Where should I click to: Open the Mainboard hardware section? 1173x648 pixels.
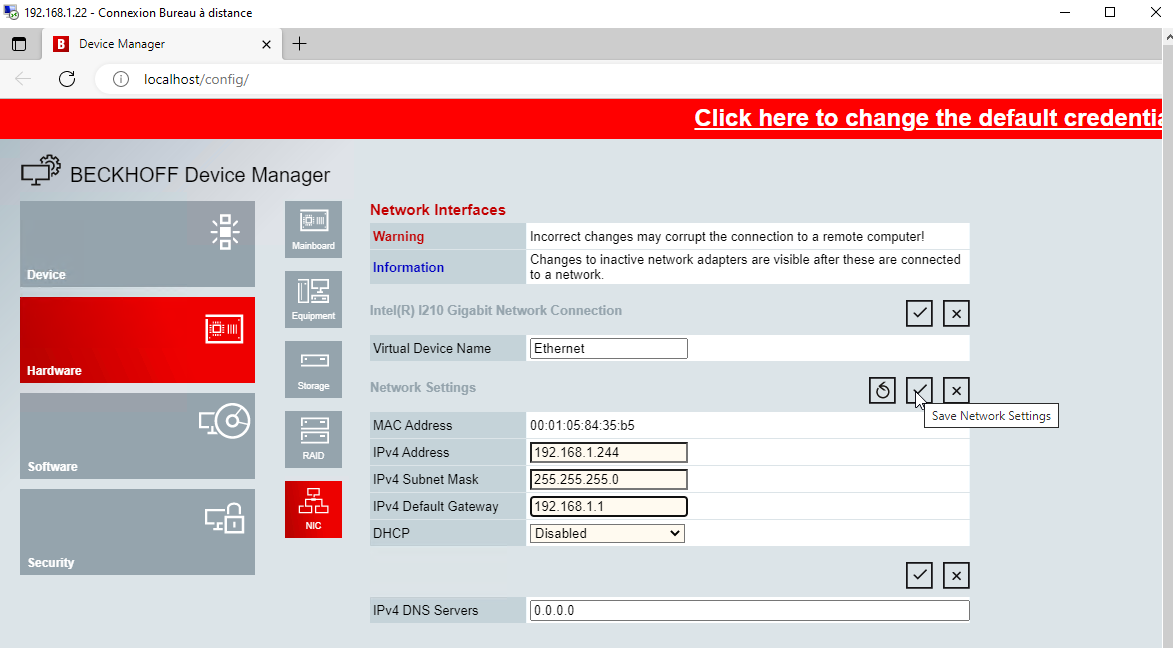point(313,229)
